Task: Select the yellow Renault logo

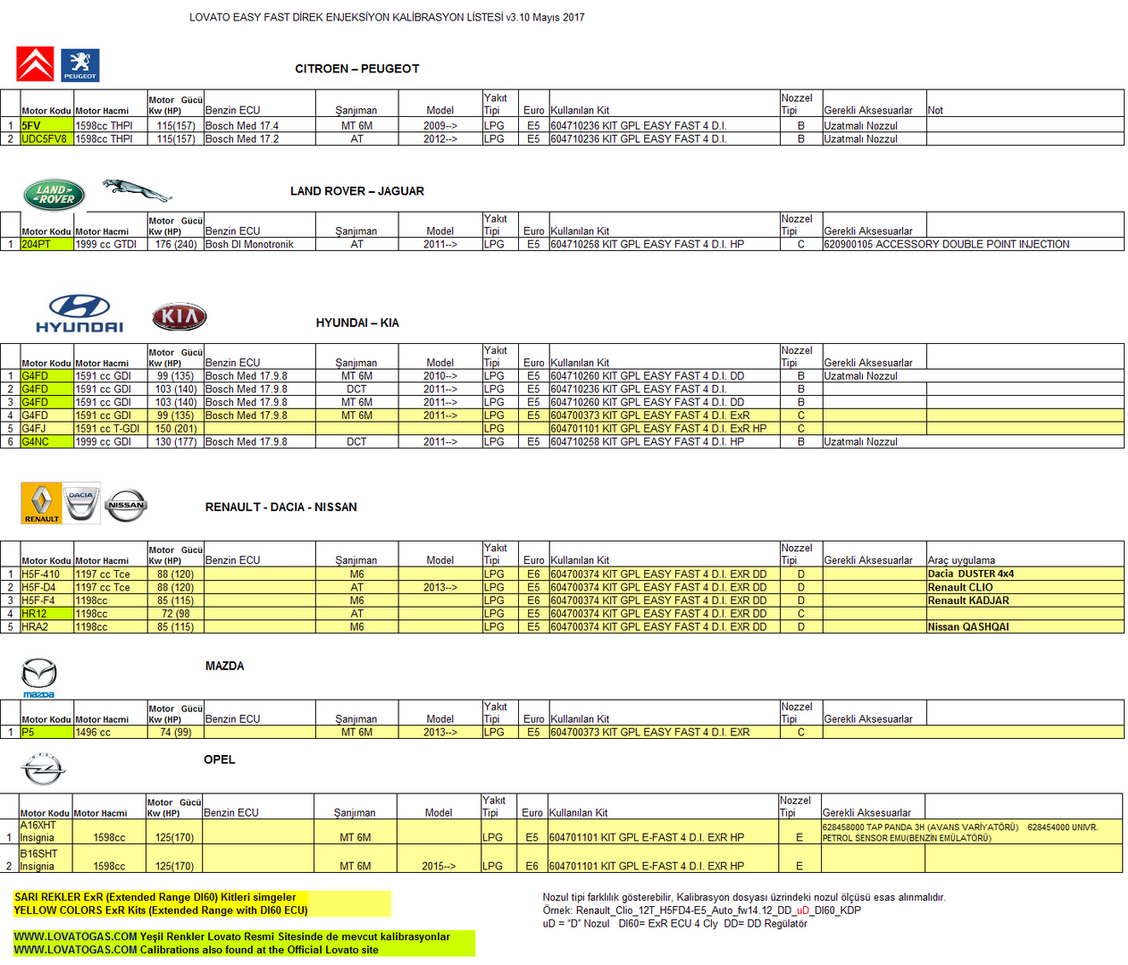Action: (x=41, y=503)
